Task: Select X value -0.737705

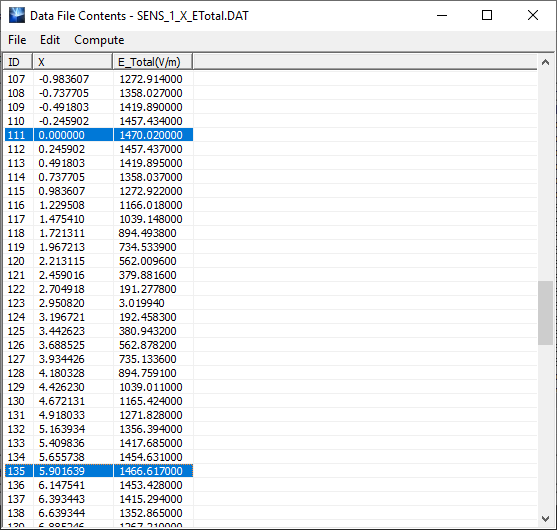Action: [64, 93]
